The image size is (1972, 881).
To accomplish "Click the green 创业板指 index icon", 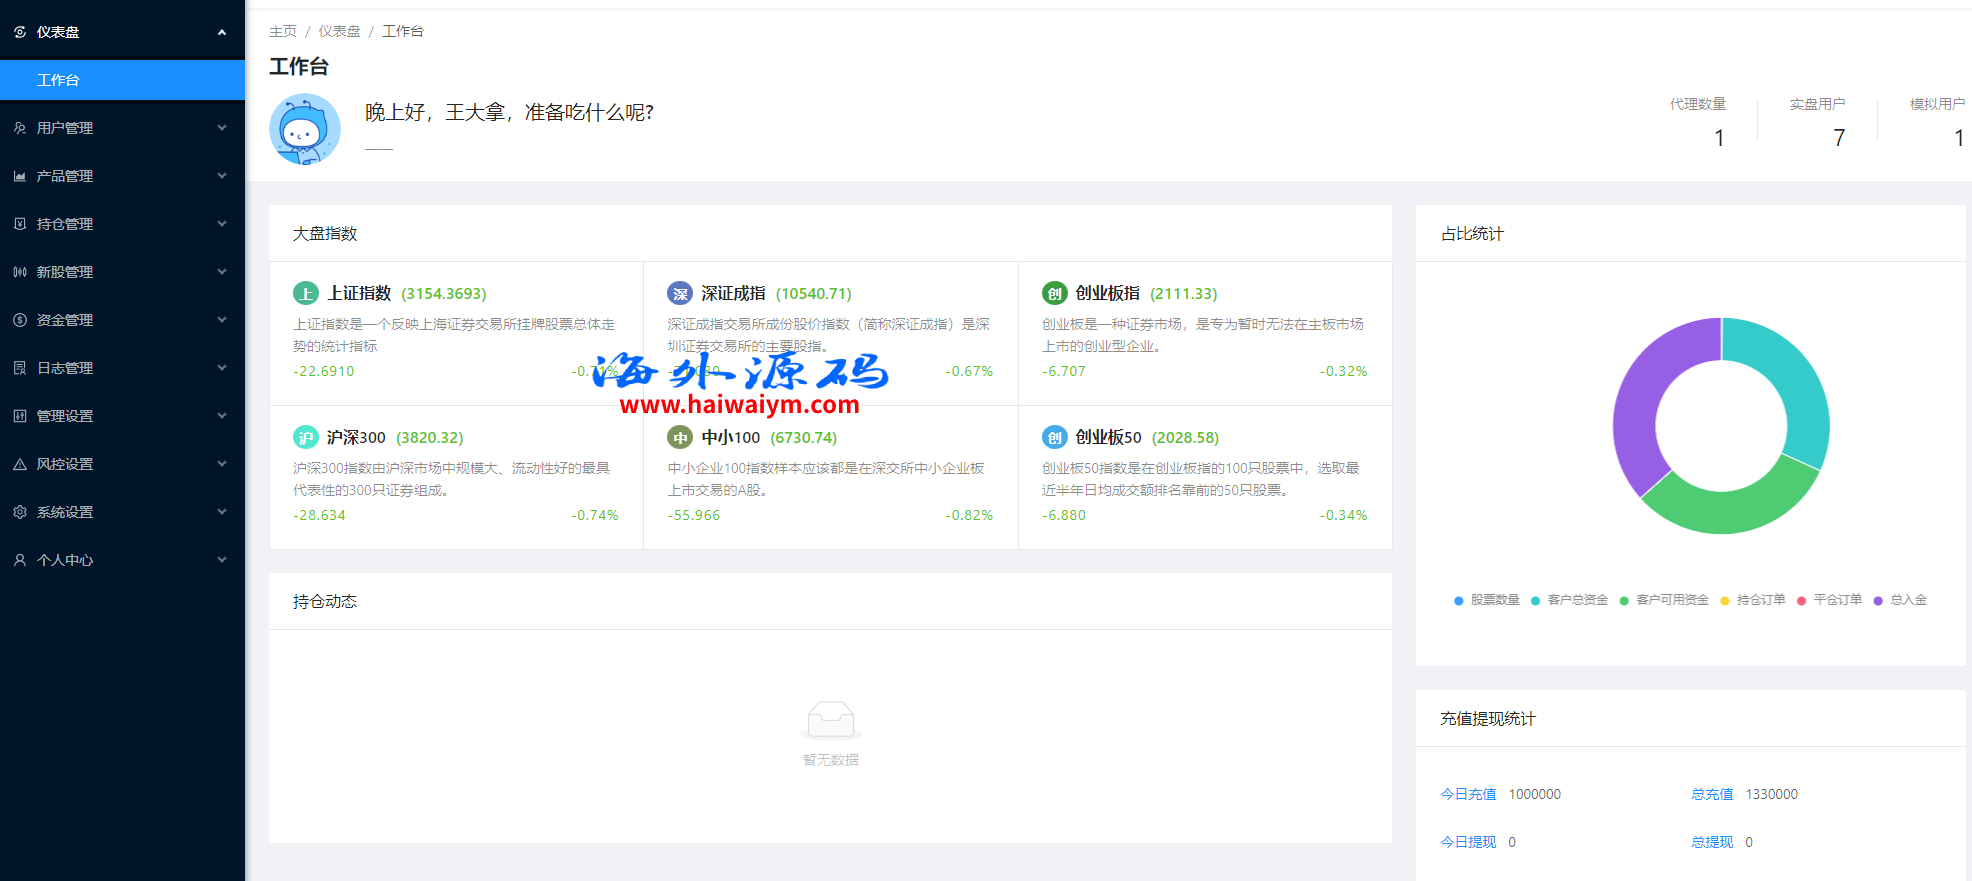I will pos(1054,293).
